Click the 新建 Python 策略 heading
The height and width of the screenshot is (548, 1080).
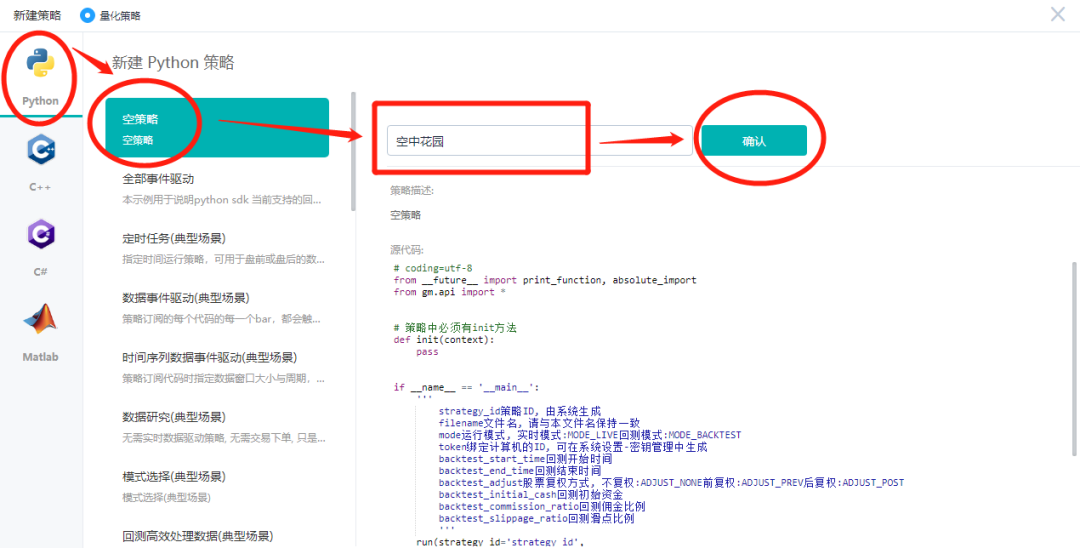click(x=173, y=63)
